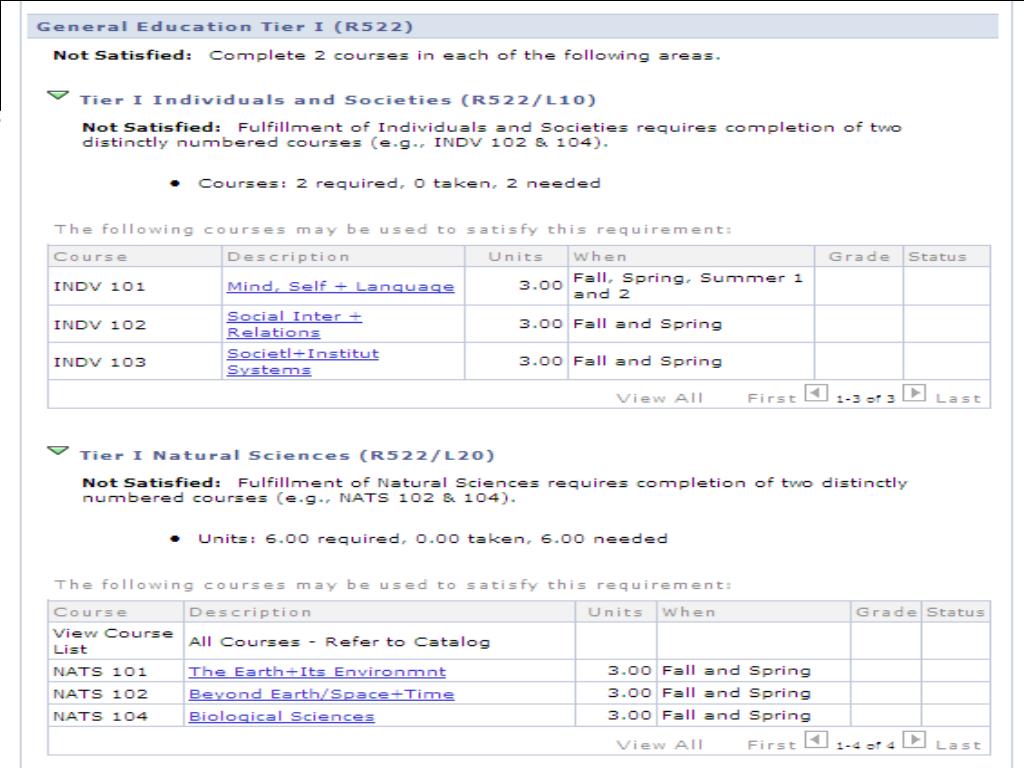
Task: Click the Status column header in NATS table
Action: click(955, 612)
